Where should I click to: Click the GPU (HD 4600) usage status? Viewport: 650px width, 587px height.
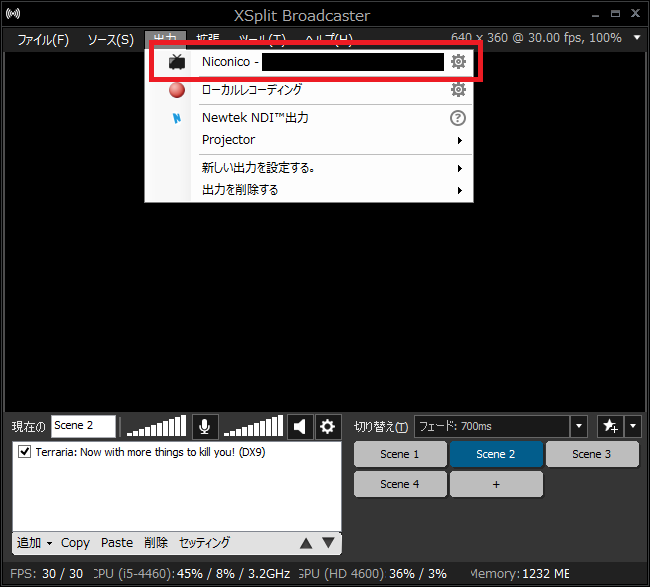372,574
